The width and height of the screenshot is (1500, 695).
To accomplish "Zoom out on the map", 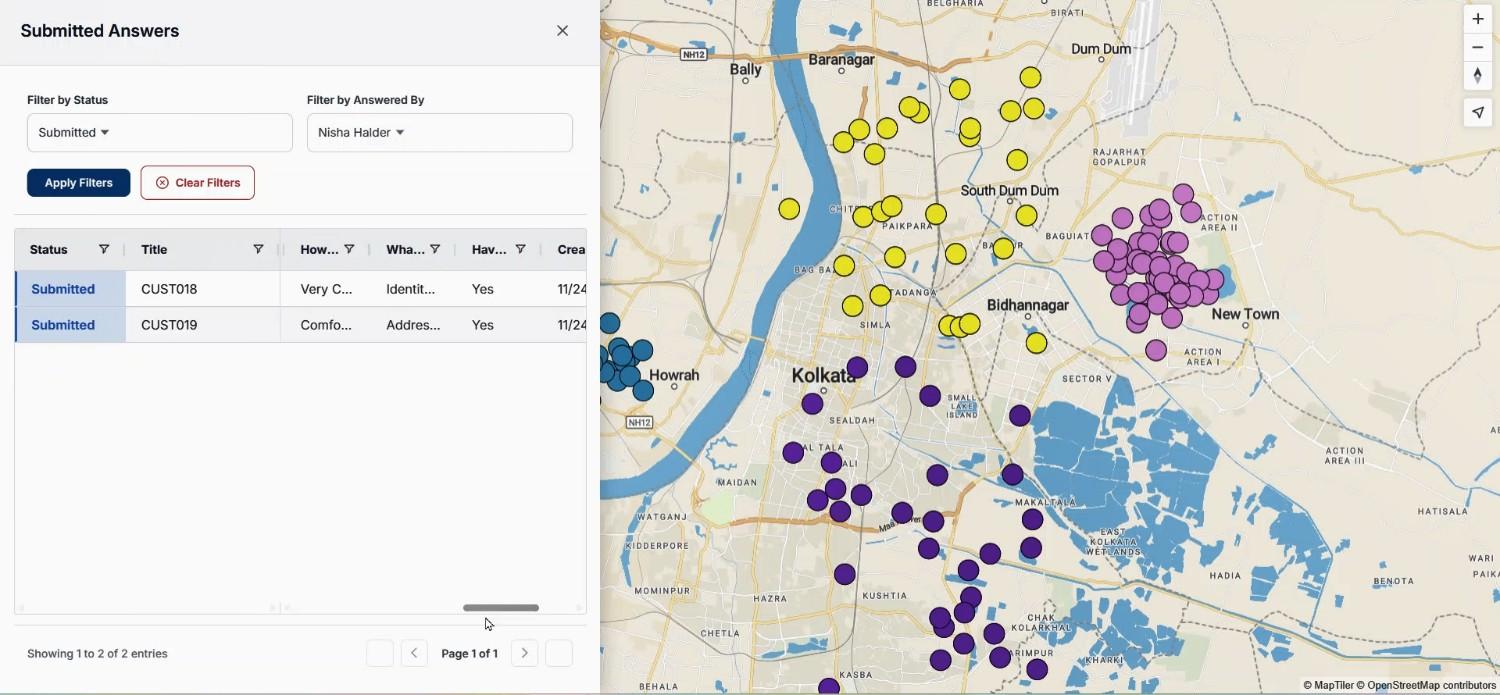I will click(x=1477, y=48).
